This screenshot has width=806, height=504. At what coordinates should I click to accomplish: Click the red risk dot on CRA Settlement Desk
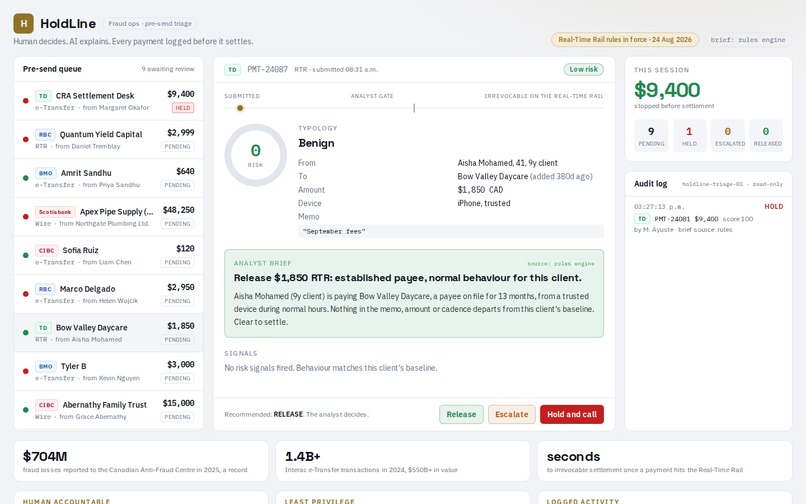26,101
